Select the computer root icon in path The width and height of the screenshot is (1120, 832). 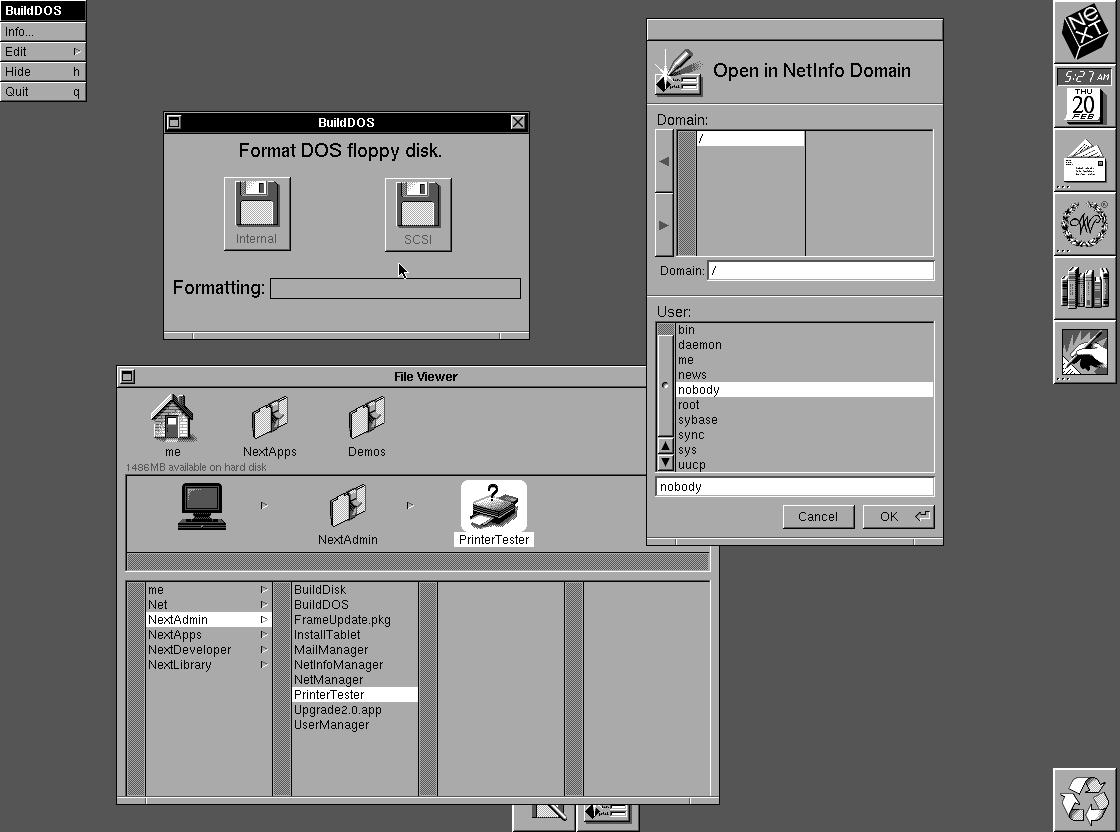click(x=202, y=506)
